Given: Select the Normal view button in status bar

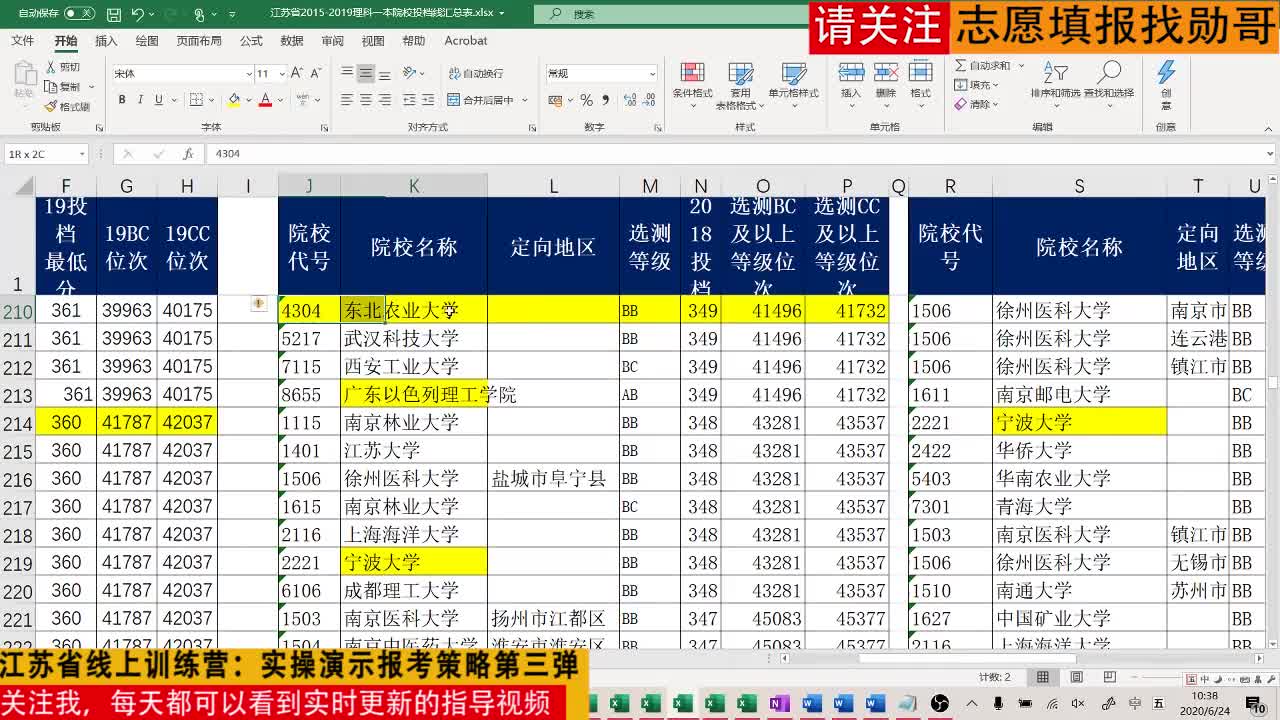Looking at the screenshot, I should (1043, 677).
